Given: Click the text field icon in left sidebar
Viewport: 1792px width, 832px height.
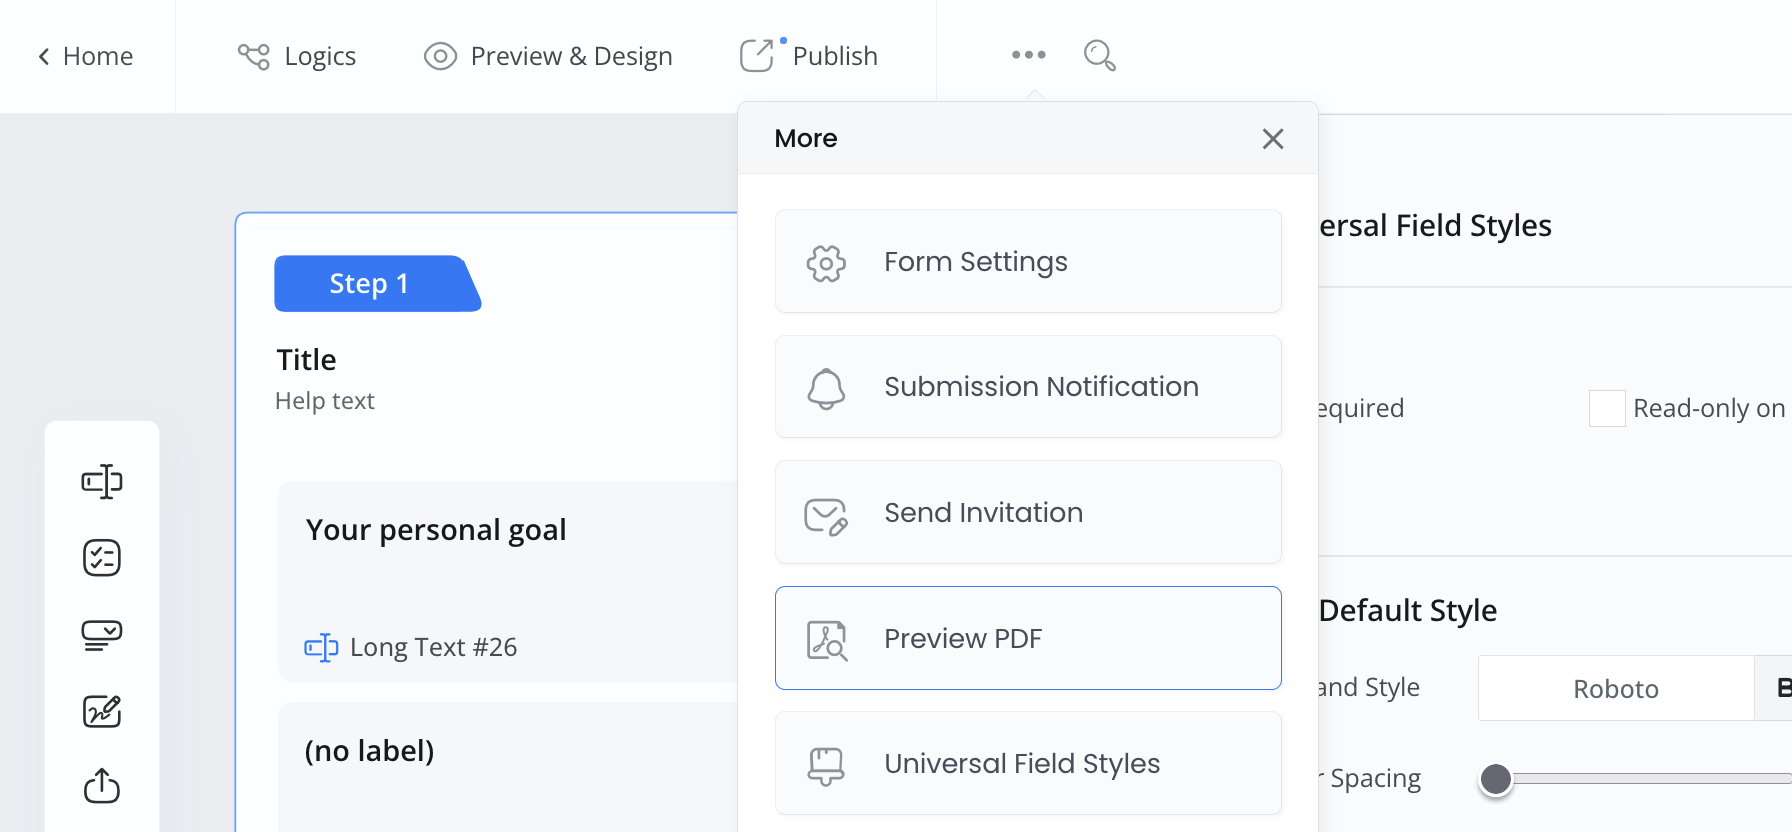Looking at the screenshot, I should [x=102, y=482].
